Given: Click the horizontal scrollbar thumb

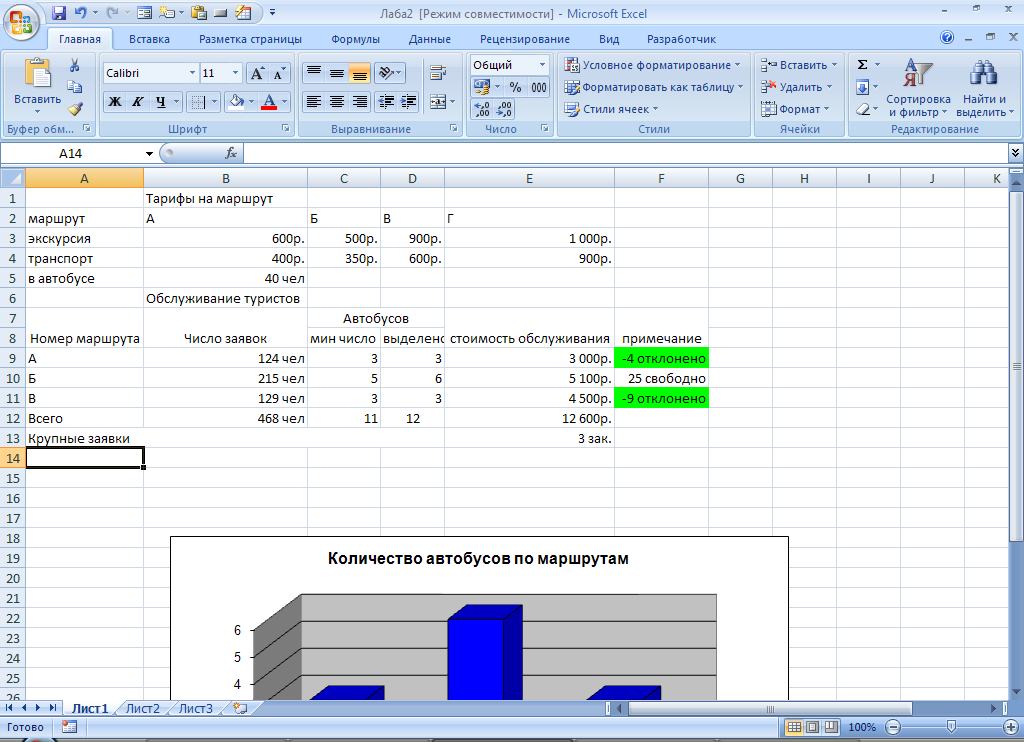Looking at the screenshot, I should tap(770, 708).
